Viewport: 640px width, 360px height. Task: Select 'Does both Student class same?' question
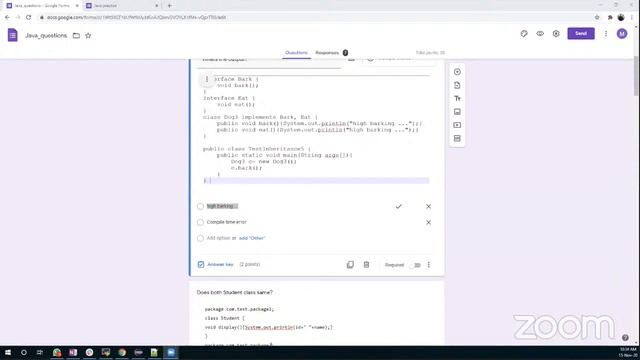[235, 292]
